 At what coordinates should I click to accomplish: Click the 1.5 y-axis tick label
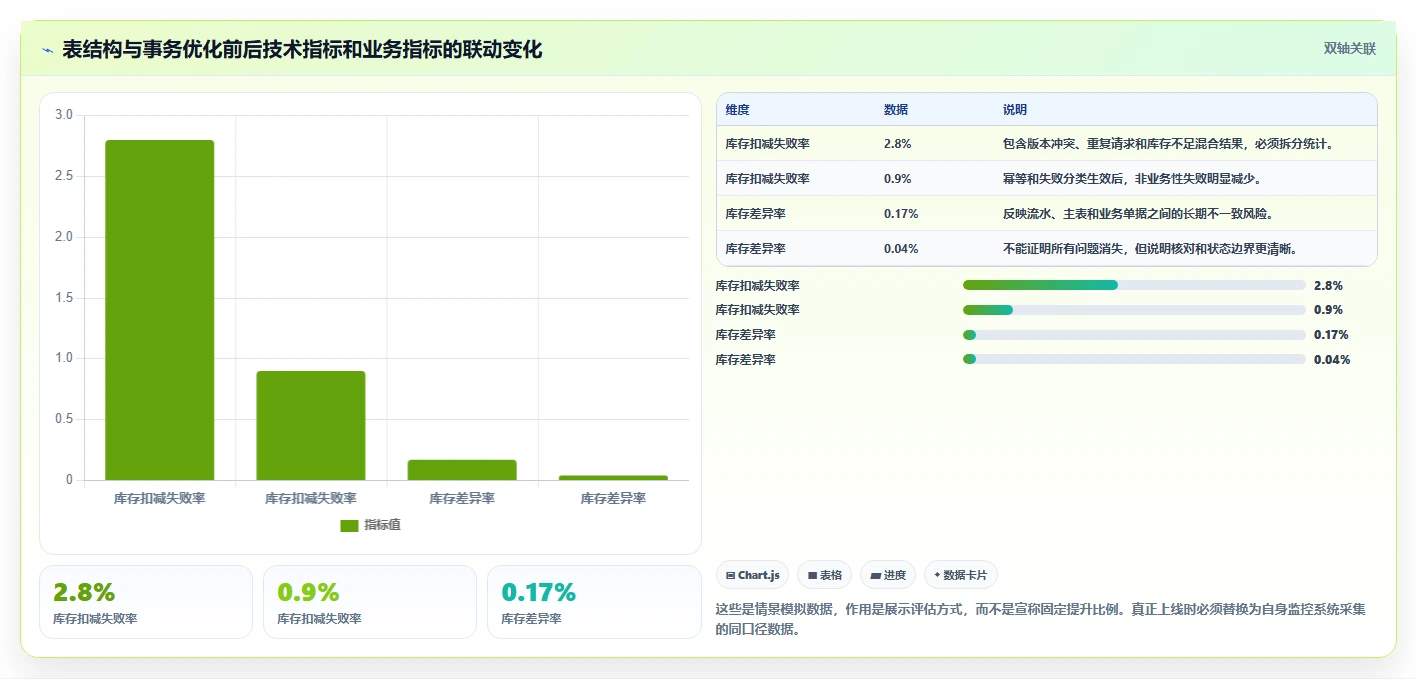64,298
